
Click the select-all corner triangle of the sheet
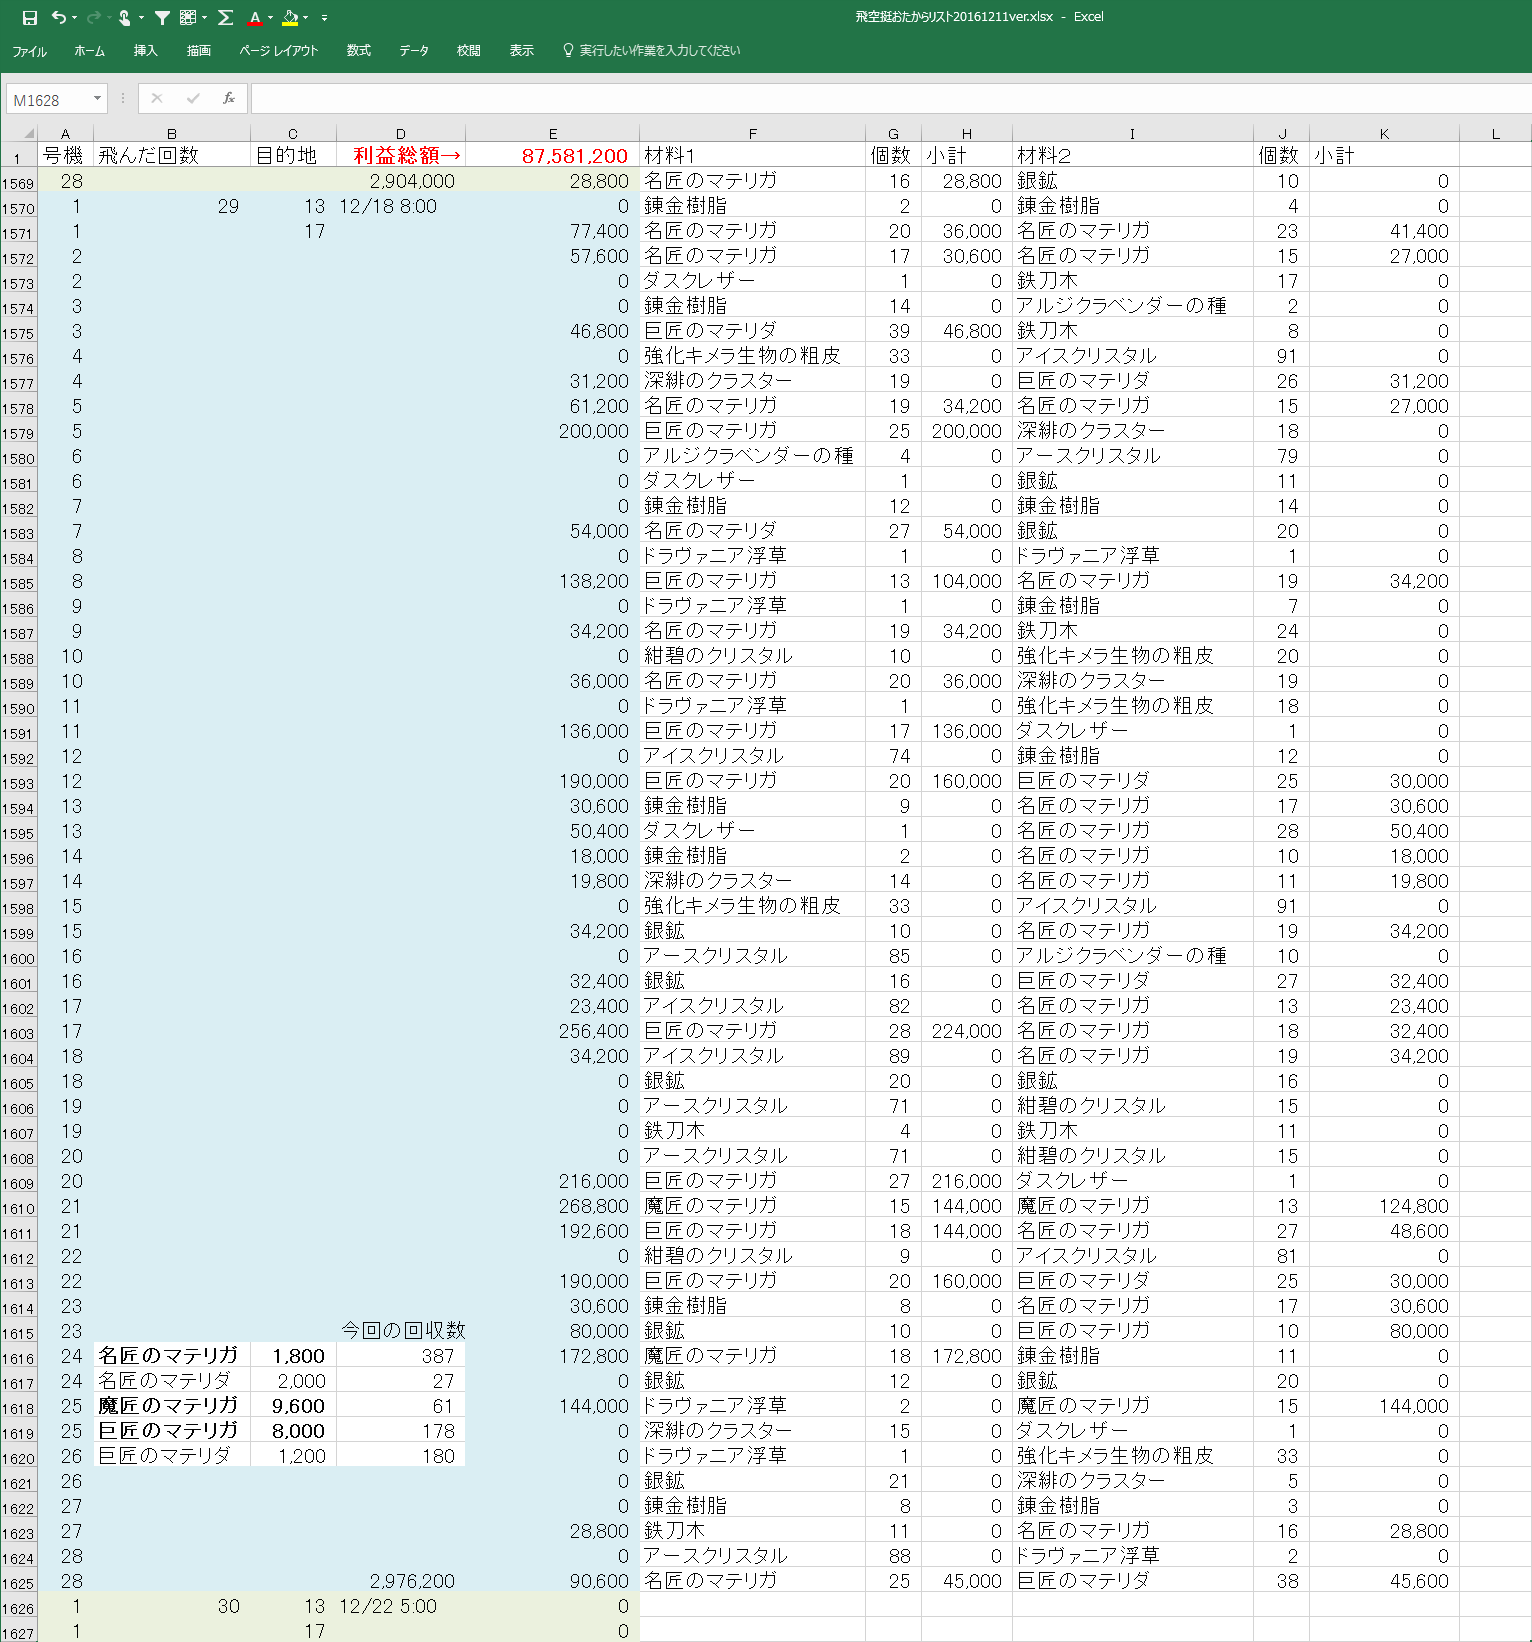pyautogui.click(x=28, y=133)
